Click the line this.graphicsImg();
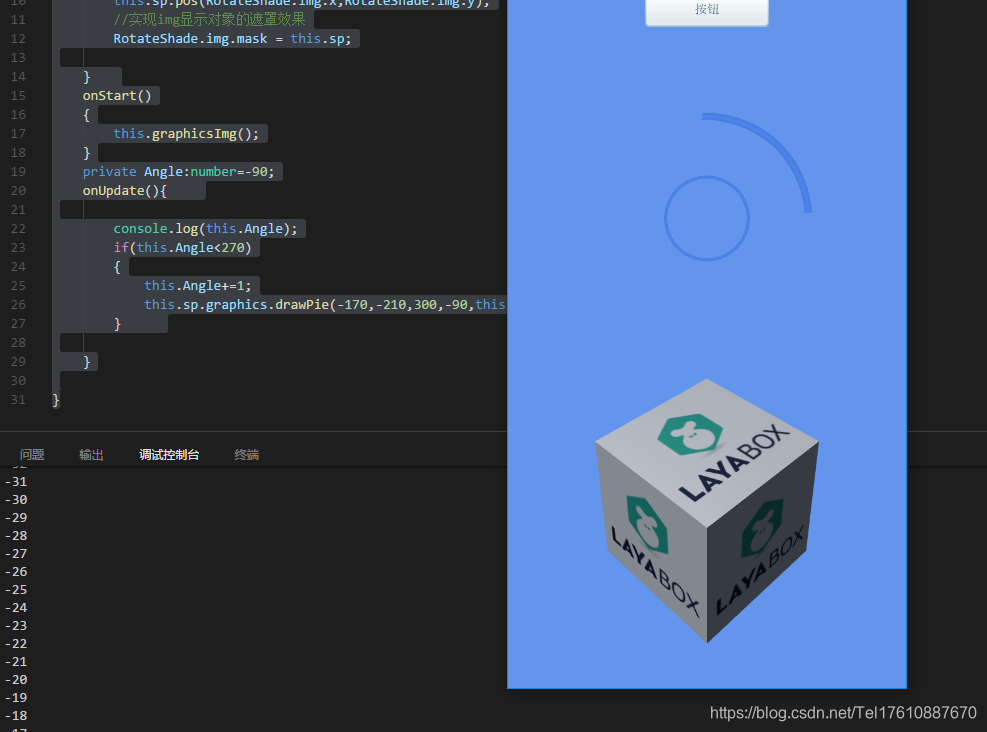The height and width of the screenshot is (732, 987). click(x=186, y=133)
